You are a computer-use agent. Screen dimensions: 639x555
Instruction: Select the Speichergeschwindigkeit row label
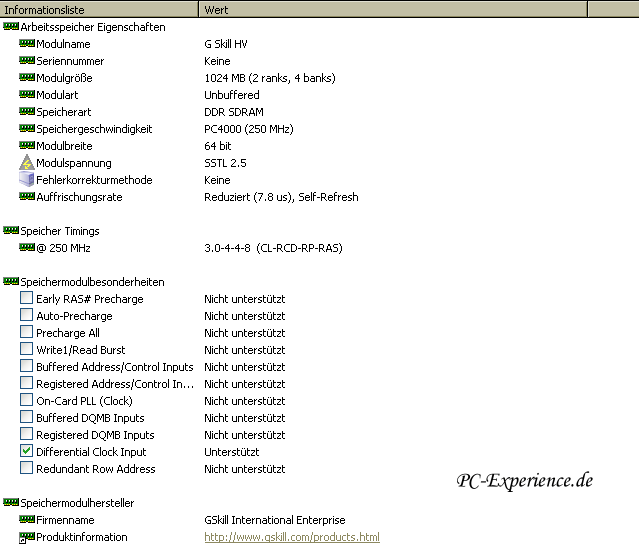click(x=94, y=129)
